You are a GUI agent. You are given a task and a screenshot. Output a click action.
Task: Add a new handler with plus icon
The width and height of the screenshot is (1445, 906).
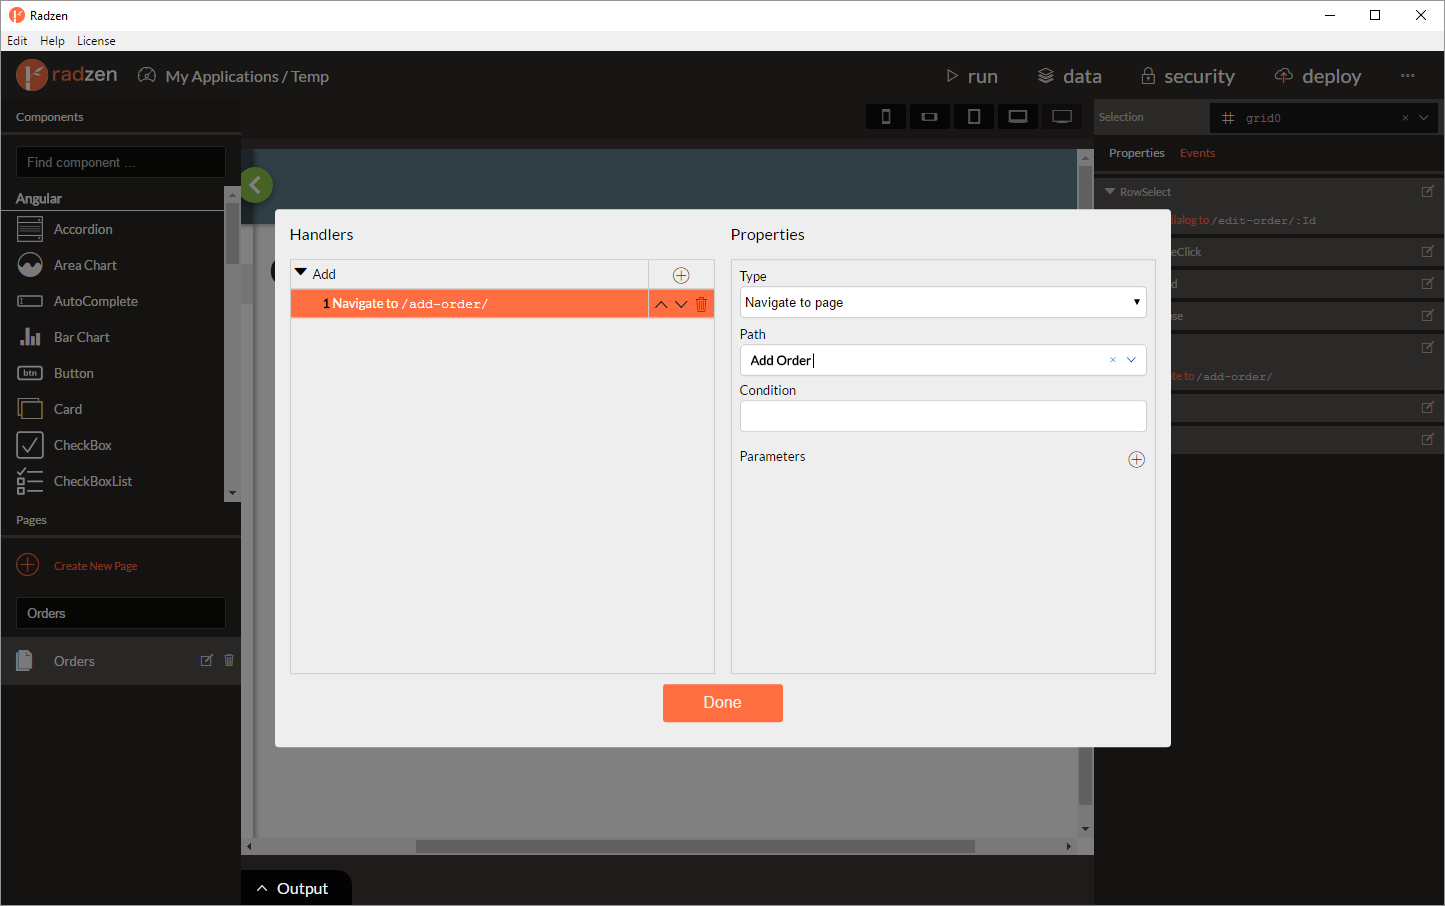coord(681,275)
